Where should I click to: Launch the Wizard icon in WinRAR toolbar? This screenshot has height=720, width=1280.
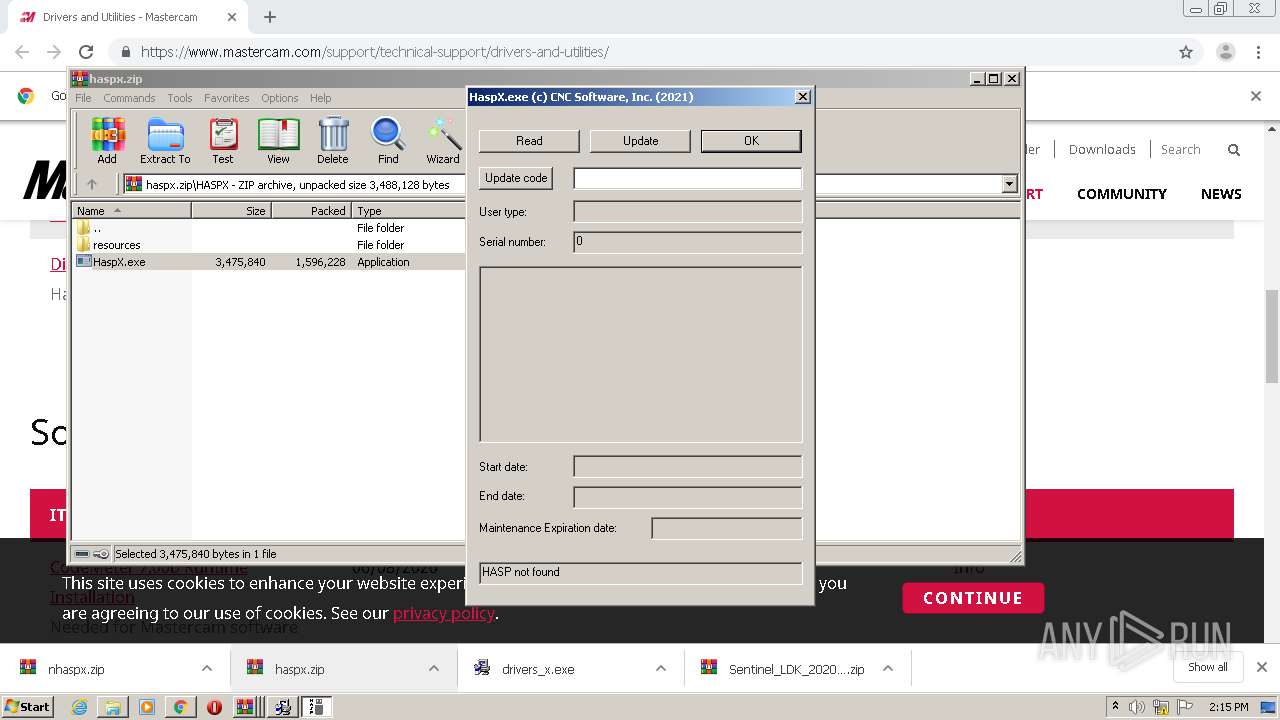443,140
